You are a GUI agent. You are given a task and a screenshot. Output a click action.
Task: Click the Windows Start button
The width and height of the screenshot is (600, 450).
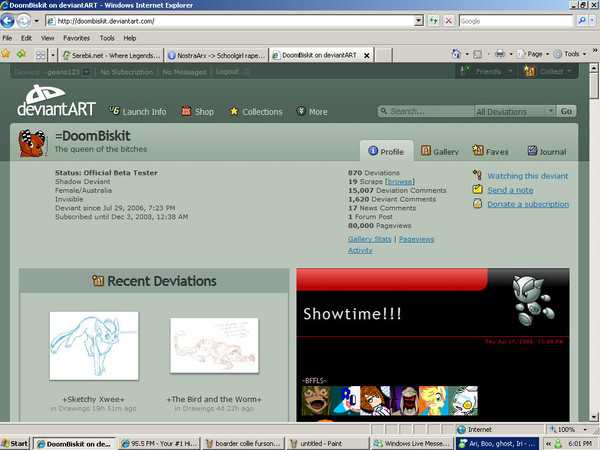[x=15, y=443]
